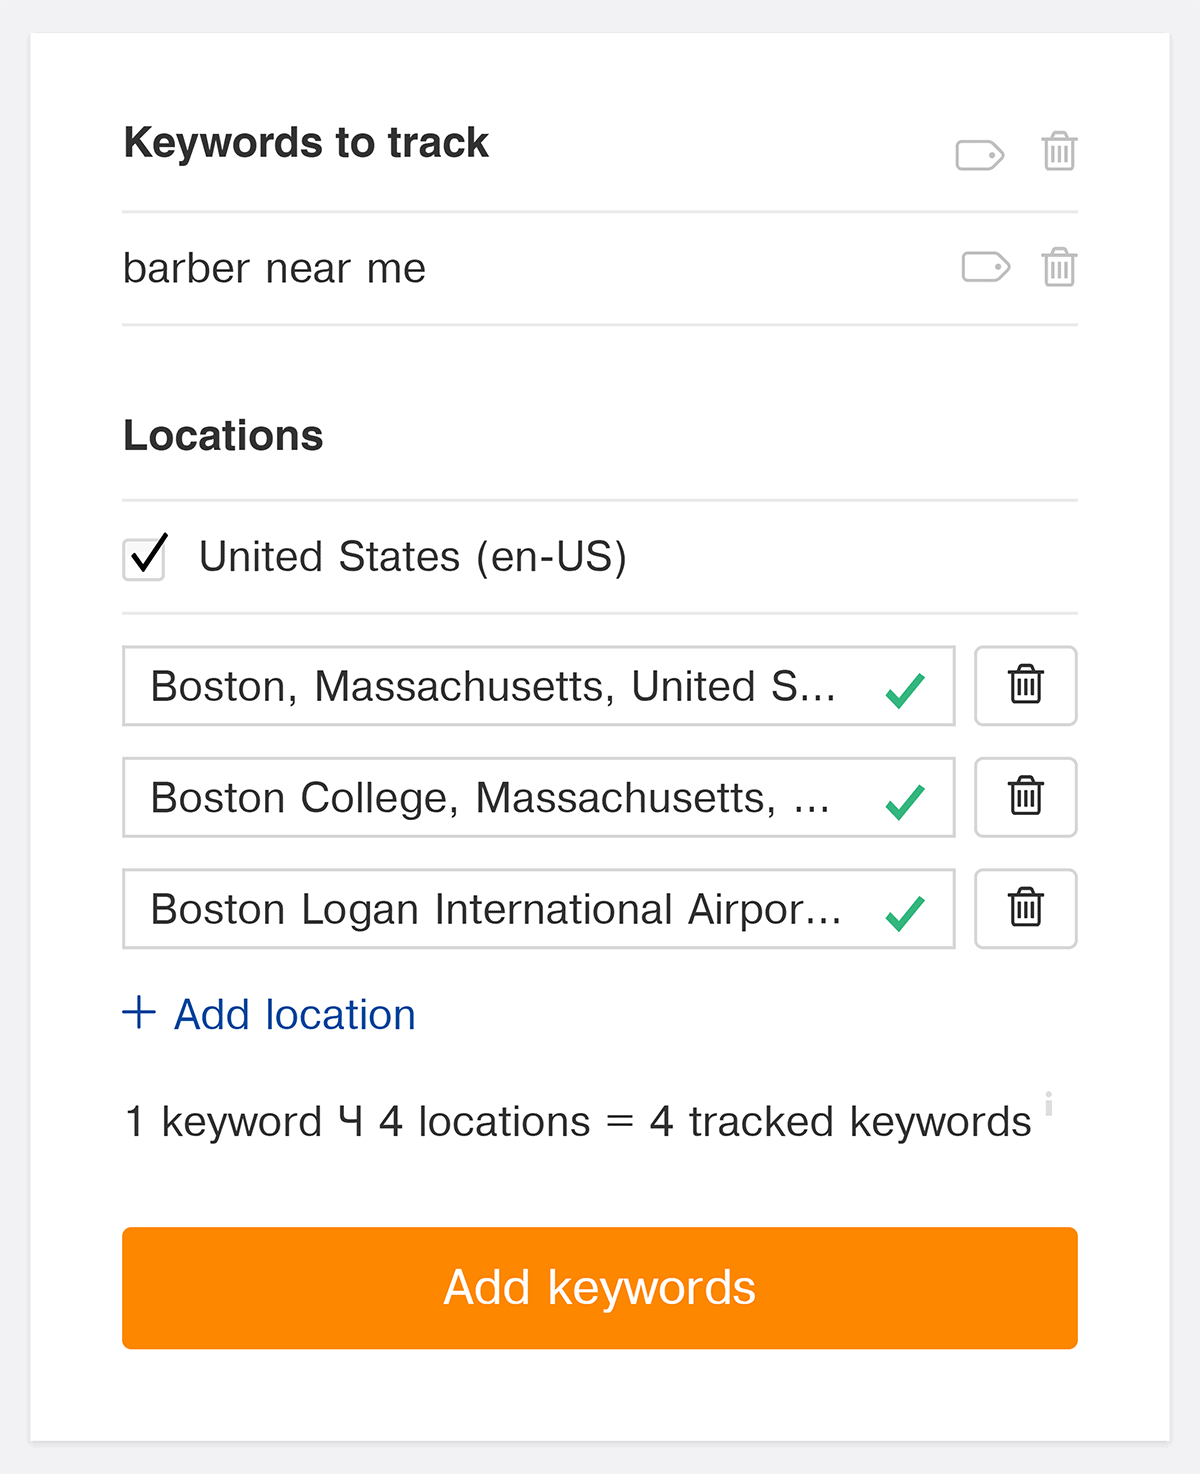Click the tracked keywords summary text
Screen dimensions: 1200x1474
577,1122
